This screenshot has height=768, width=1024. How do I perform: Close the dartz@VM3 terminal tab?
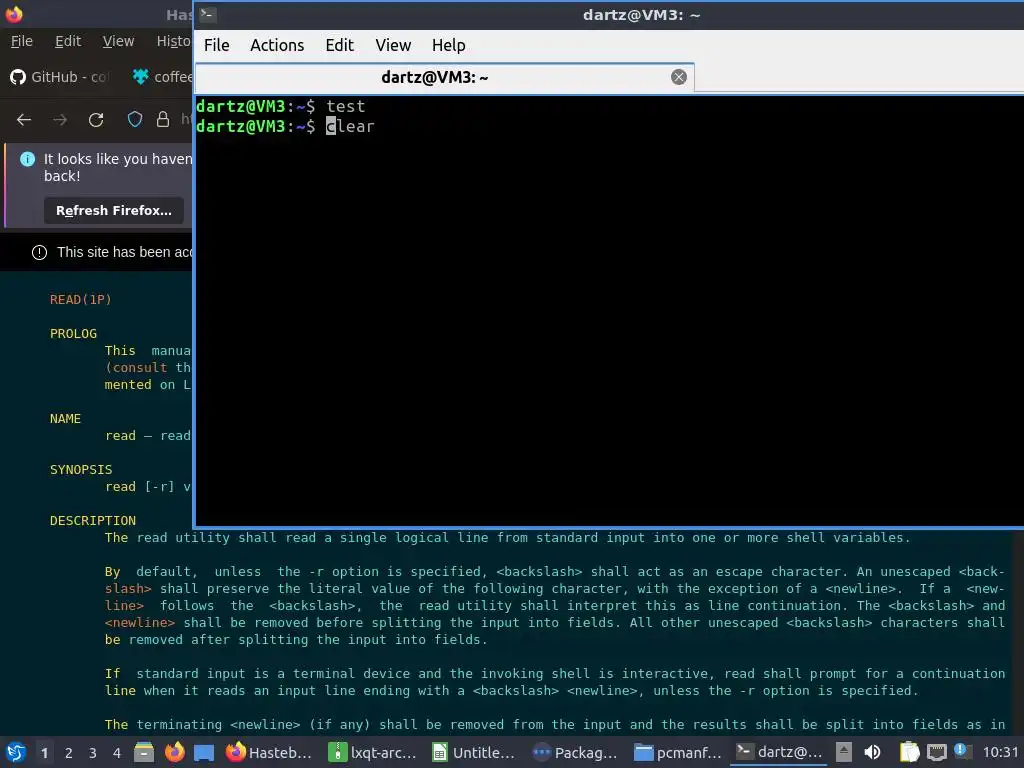pyautogui.click(x=679, y=77)
